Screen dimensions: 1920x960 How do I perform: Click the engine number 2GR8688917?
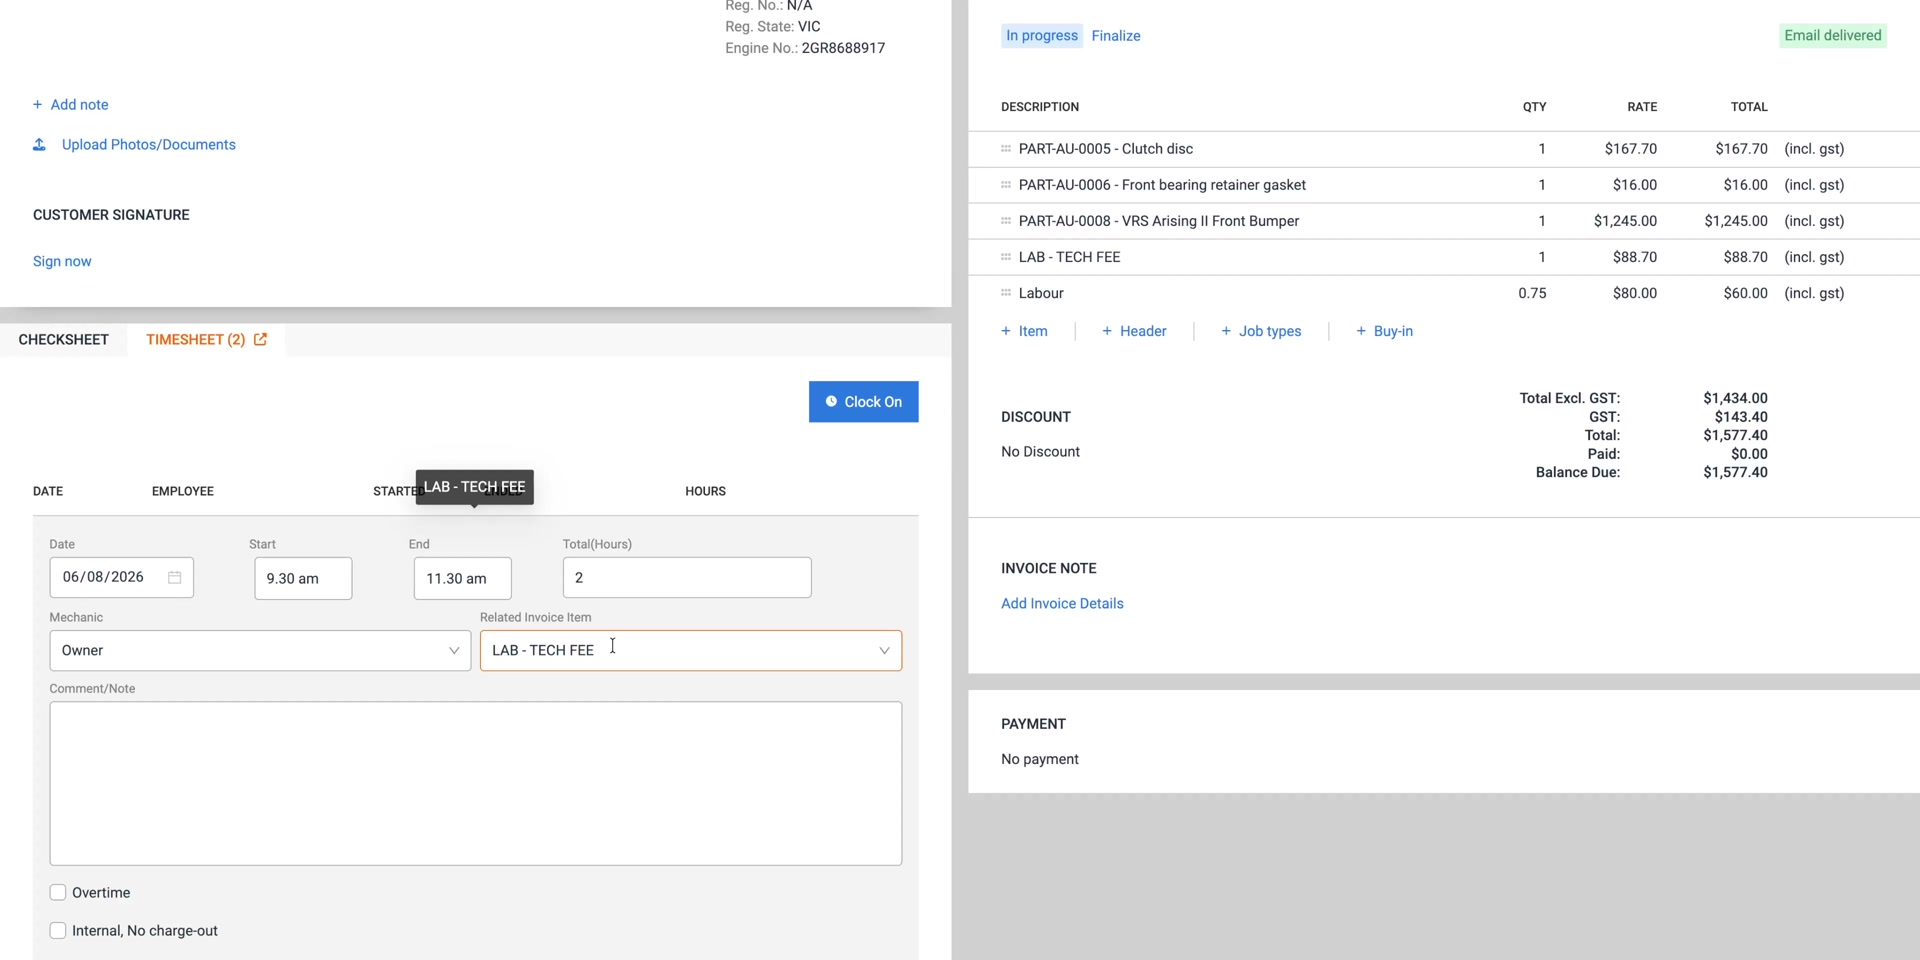point(843,48)
